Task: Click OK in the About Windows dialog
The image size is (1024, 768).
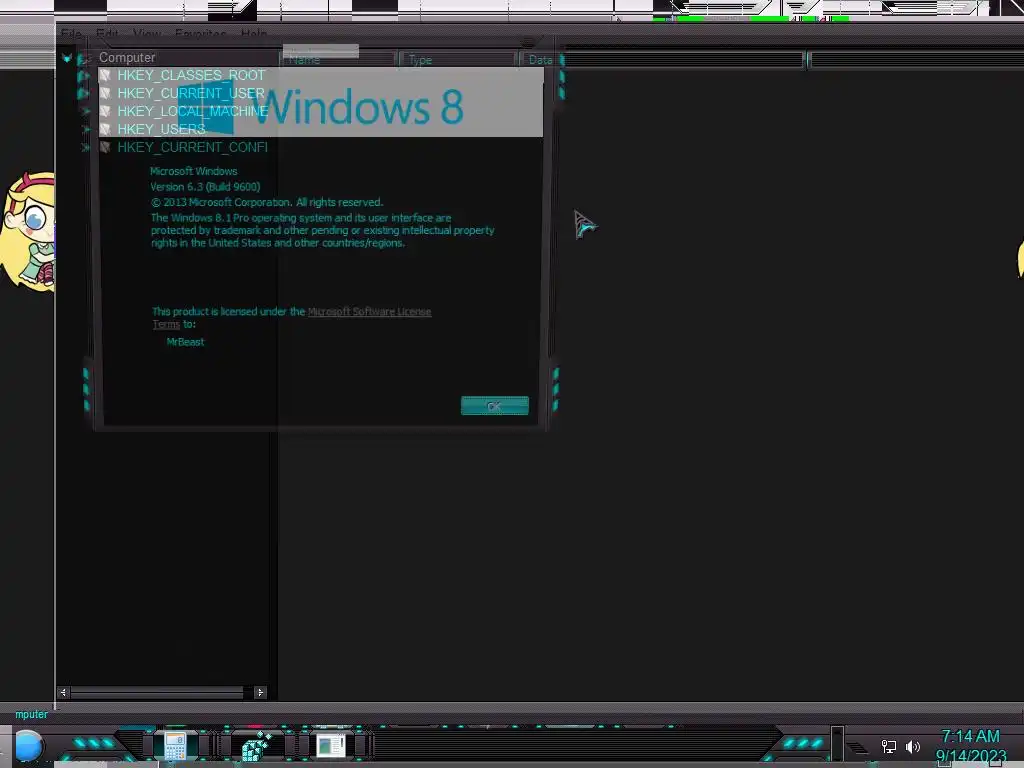Action: click(494, 406)
